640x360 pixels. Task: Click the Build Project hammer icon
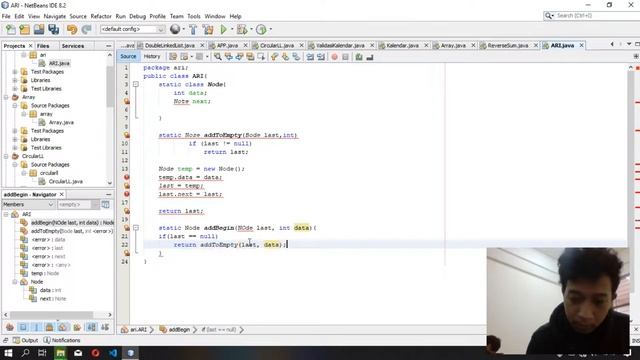point(193,29)
